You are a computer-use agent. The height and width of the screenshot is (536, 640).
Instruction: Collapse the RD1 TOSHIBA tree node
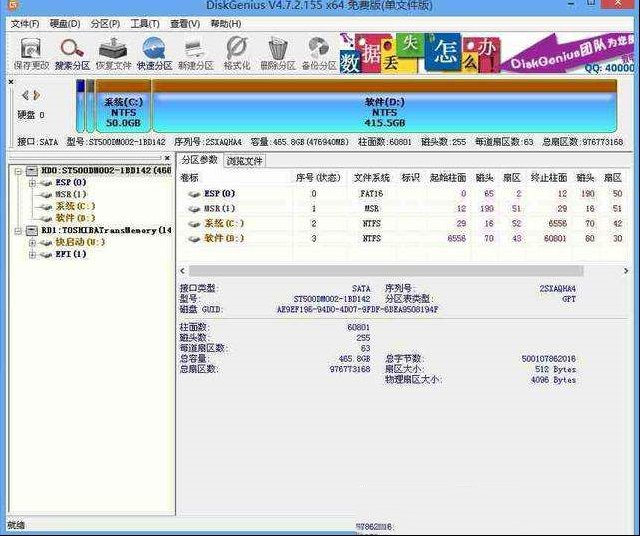pos(18,231)
